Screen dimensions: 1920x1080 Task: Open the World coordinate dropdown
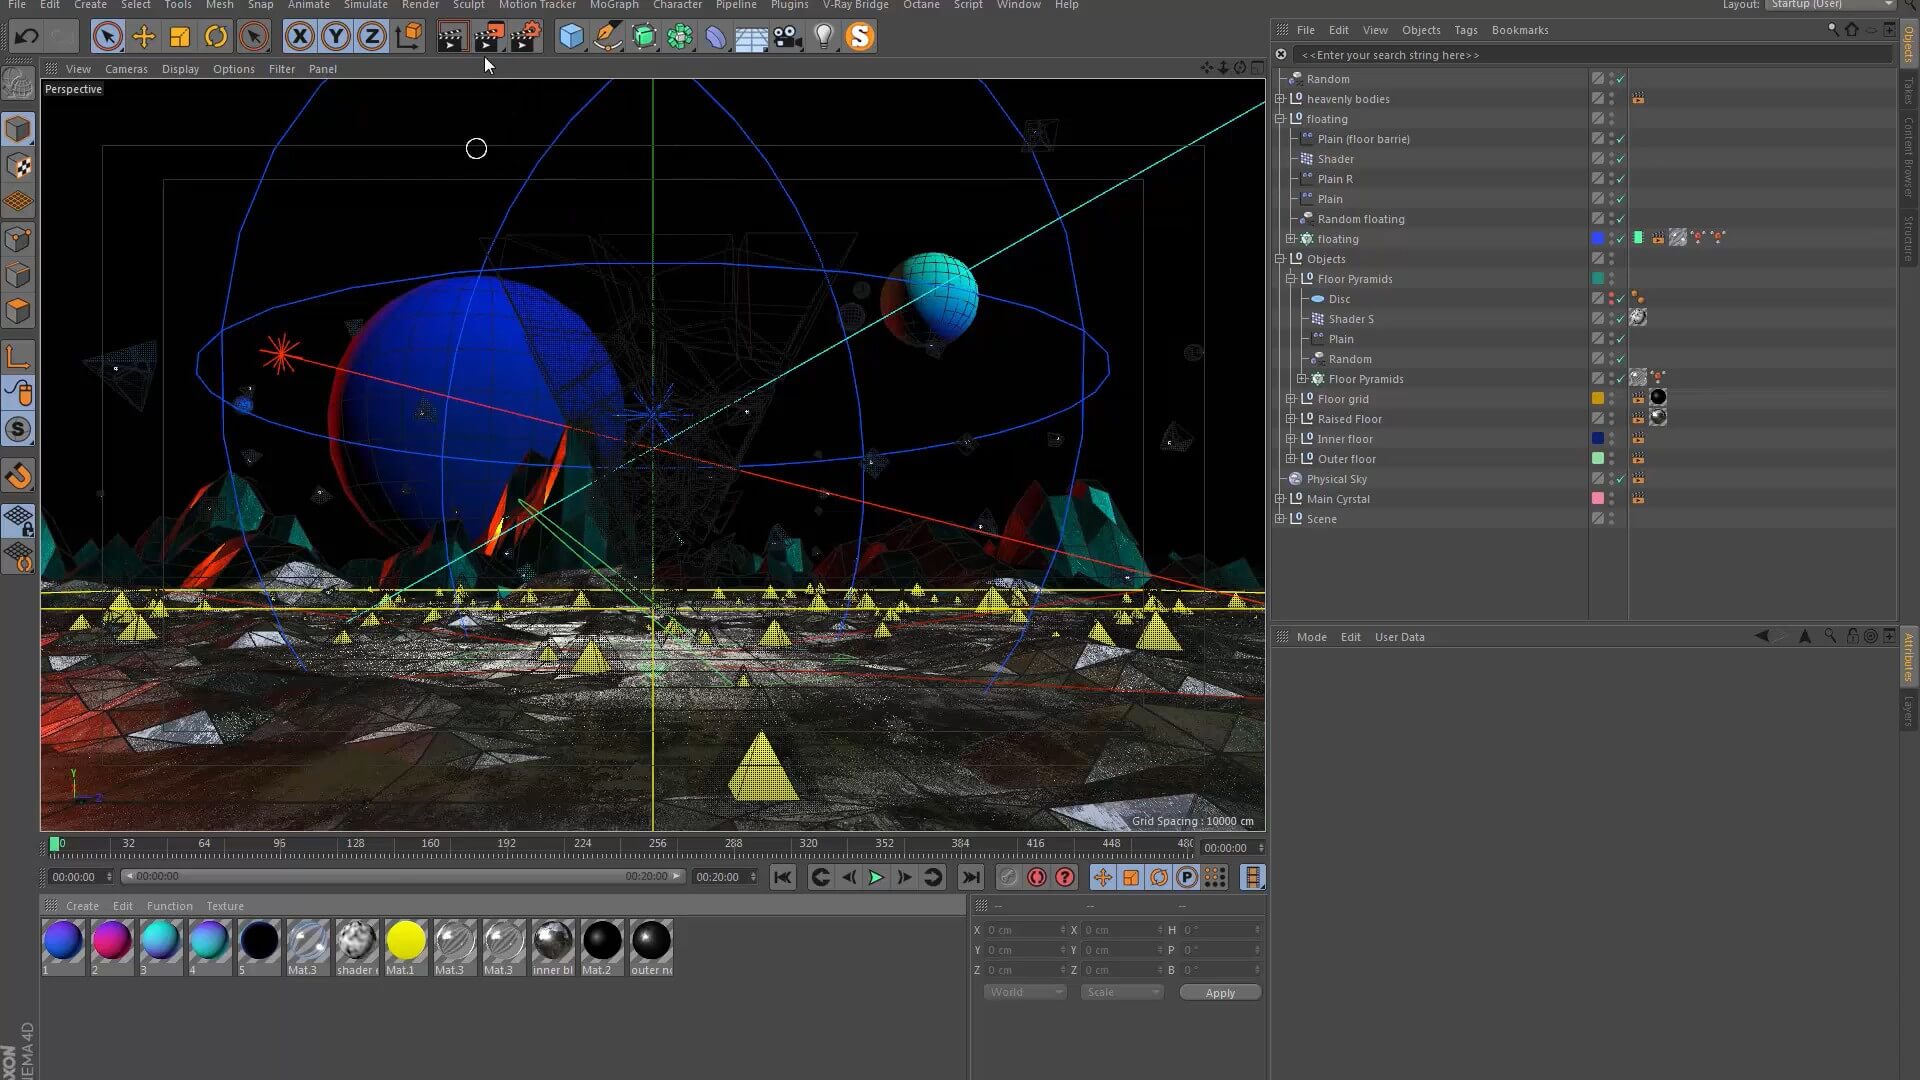pyautogui.click(x=1025, y=992)
